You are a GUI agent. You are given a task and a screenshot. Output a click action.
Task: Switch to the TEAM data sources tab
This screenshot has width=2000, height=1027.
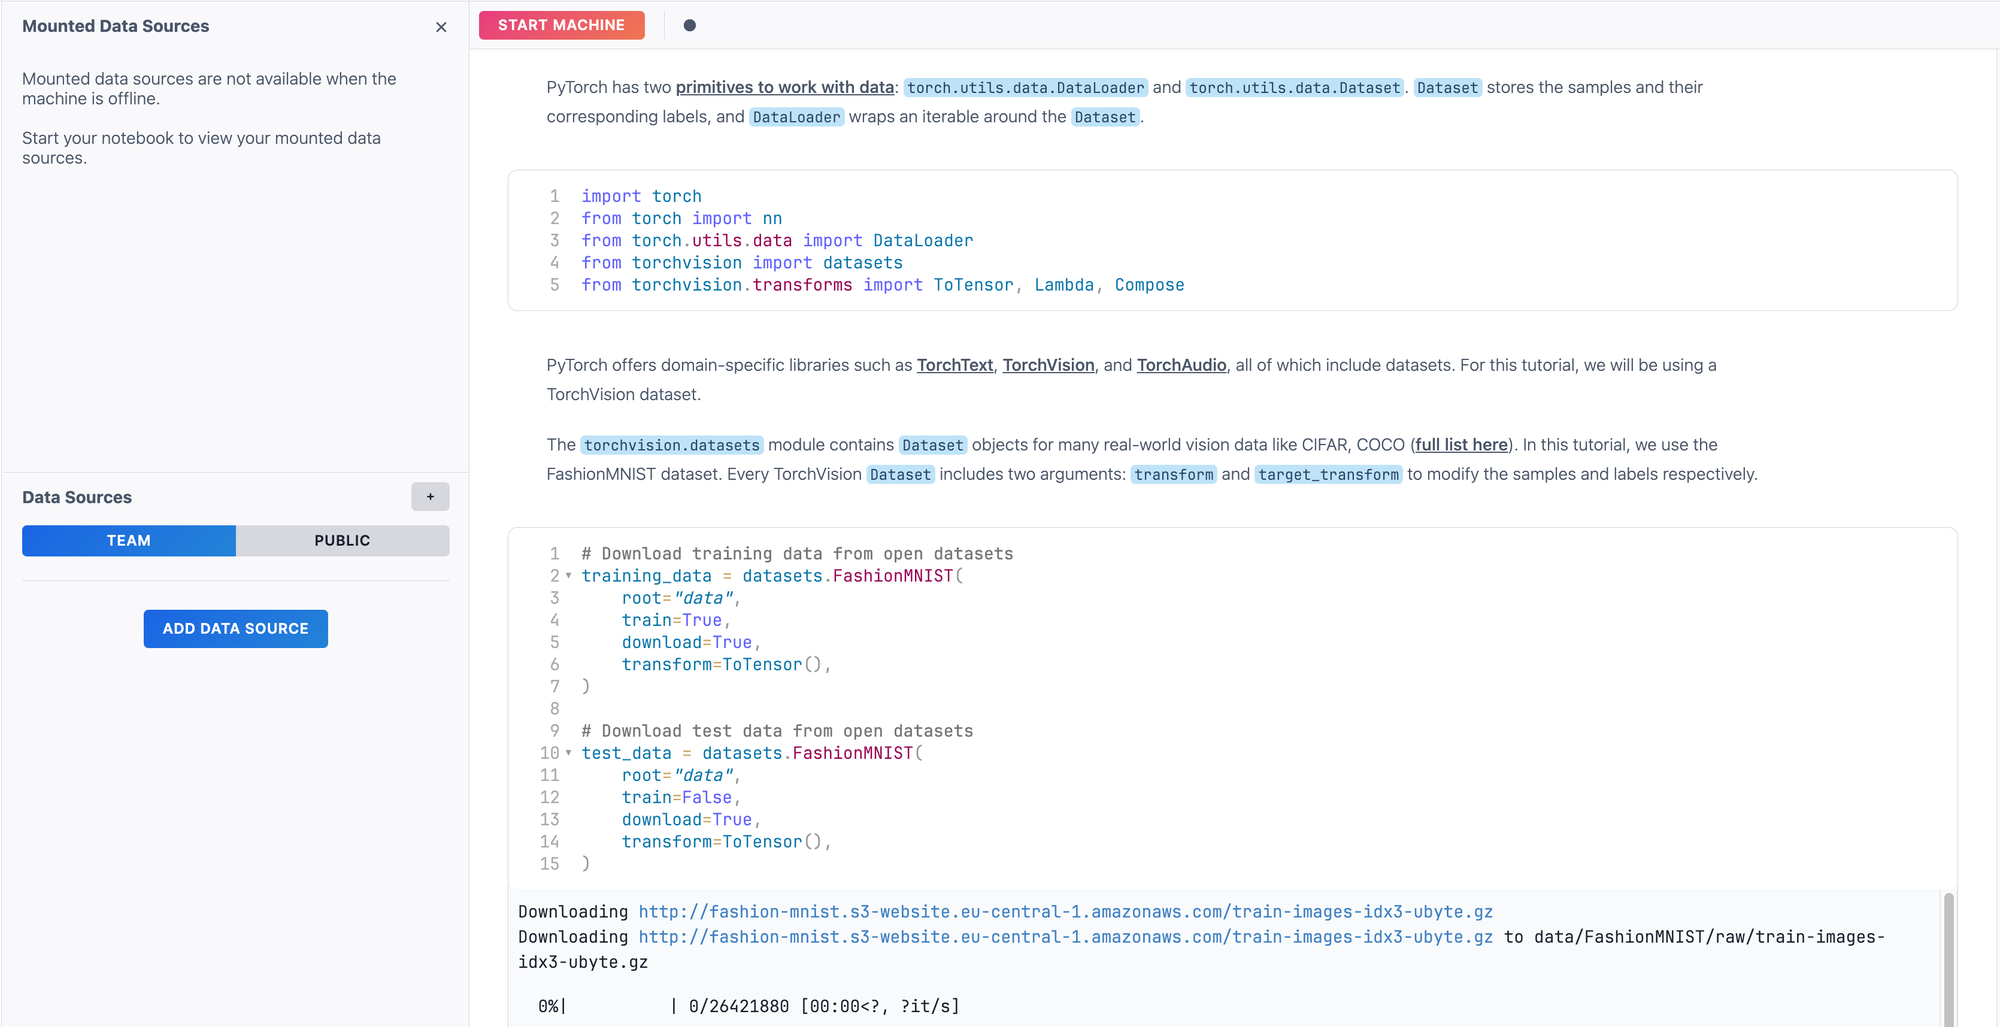(x=129, y=541)
